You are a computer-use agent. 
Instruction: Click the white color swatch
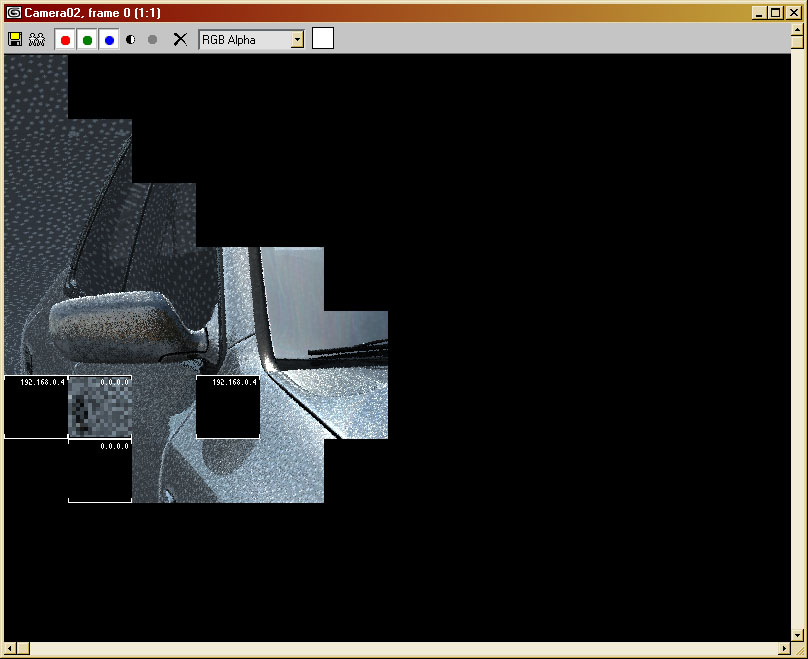323,39
